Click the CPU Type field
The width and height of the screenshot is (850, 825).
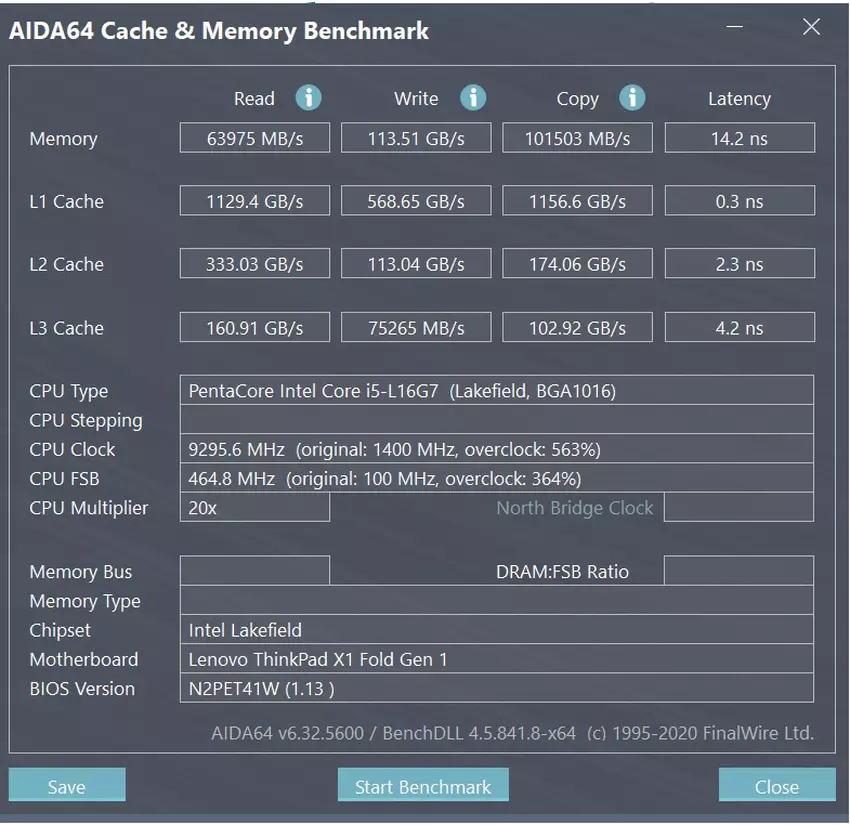pyautogui.click(x=496, y=390)
